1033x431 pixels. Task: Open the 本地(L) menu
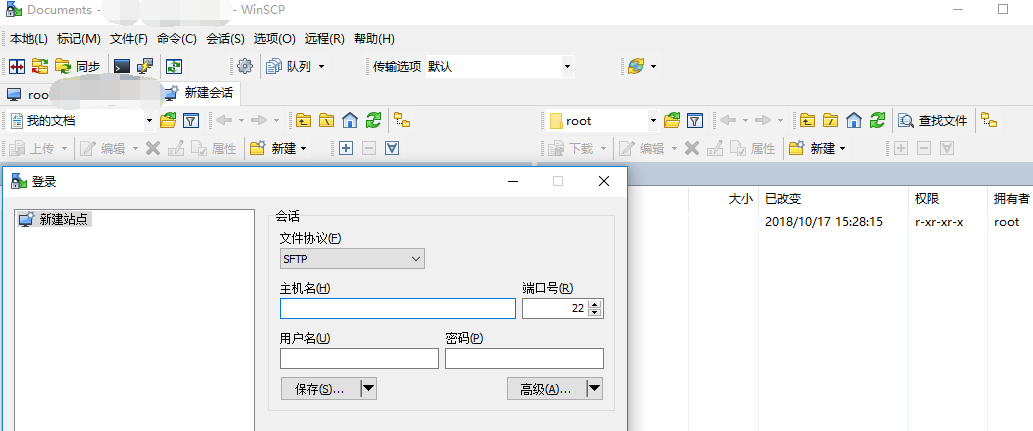coord(28,38)
